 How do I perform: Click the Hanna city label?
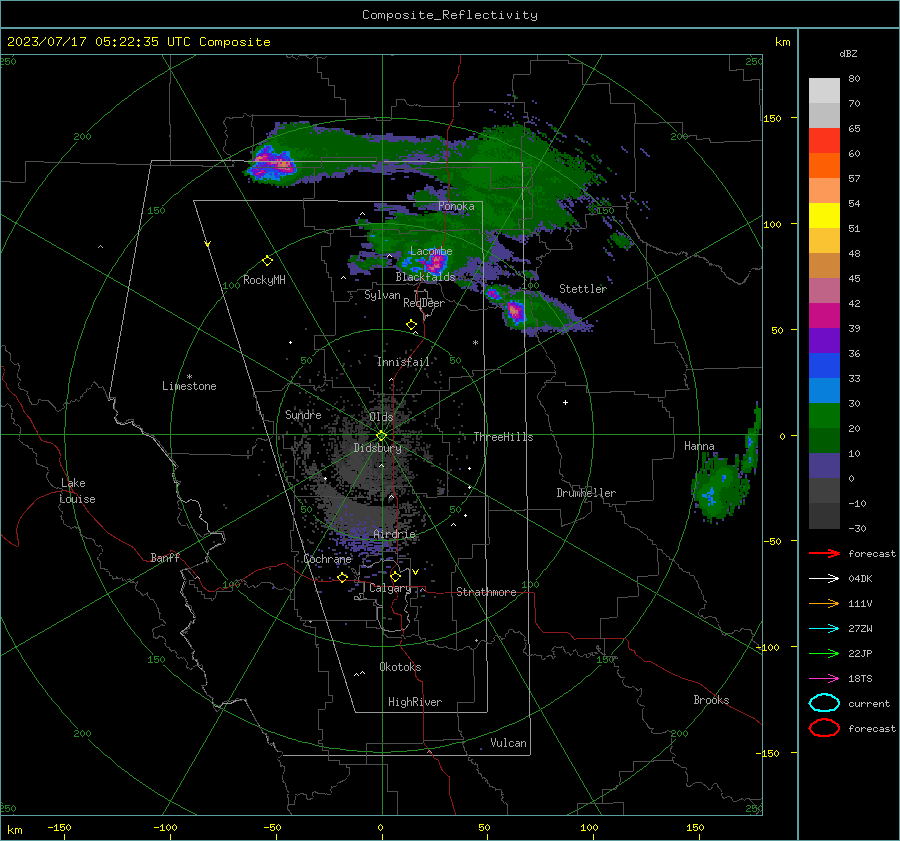(x=699, y=446)
